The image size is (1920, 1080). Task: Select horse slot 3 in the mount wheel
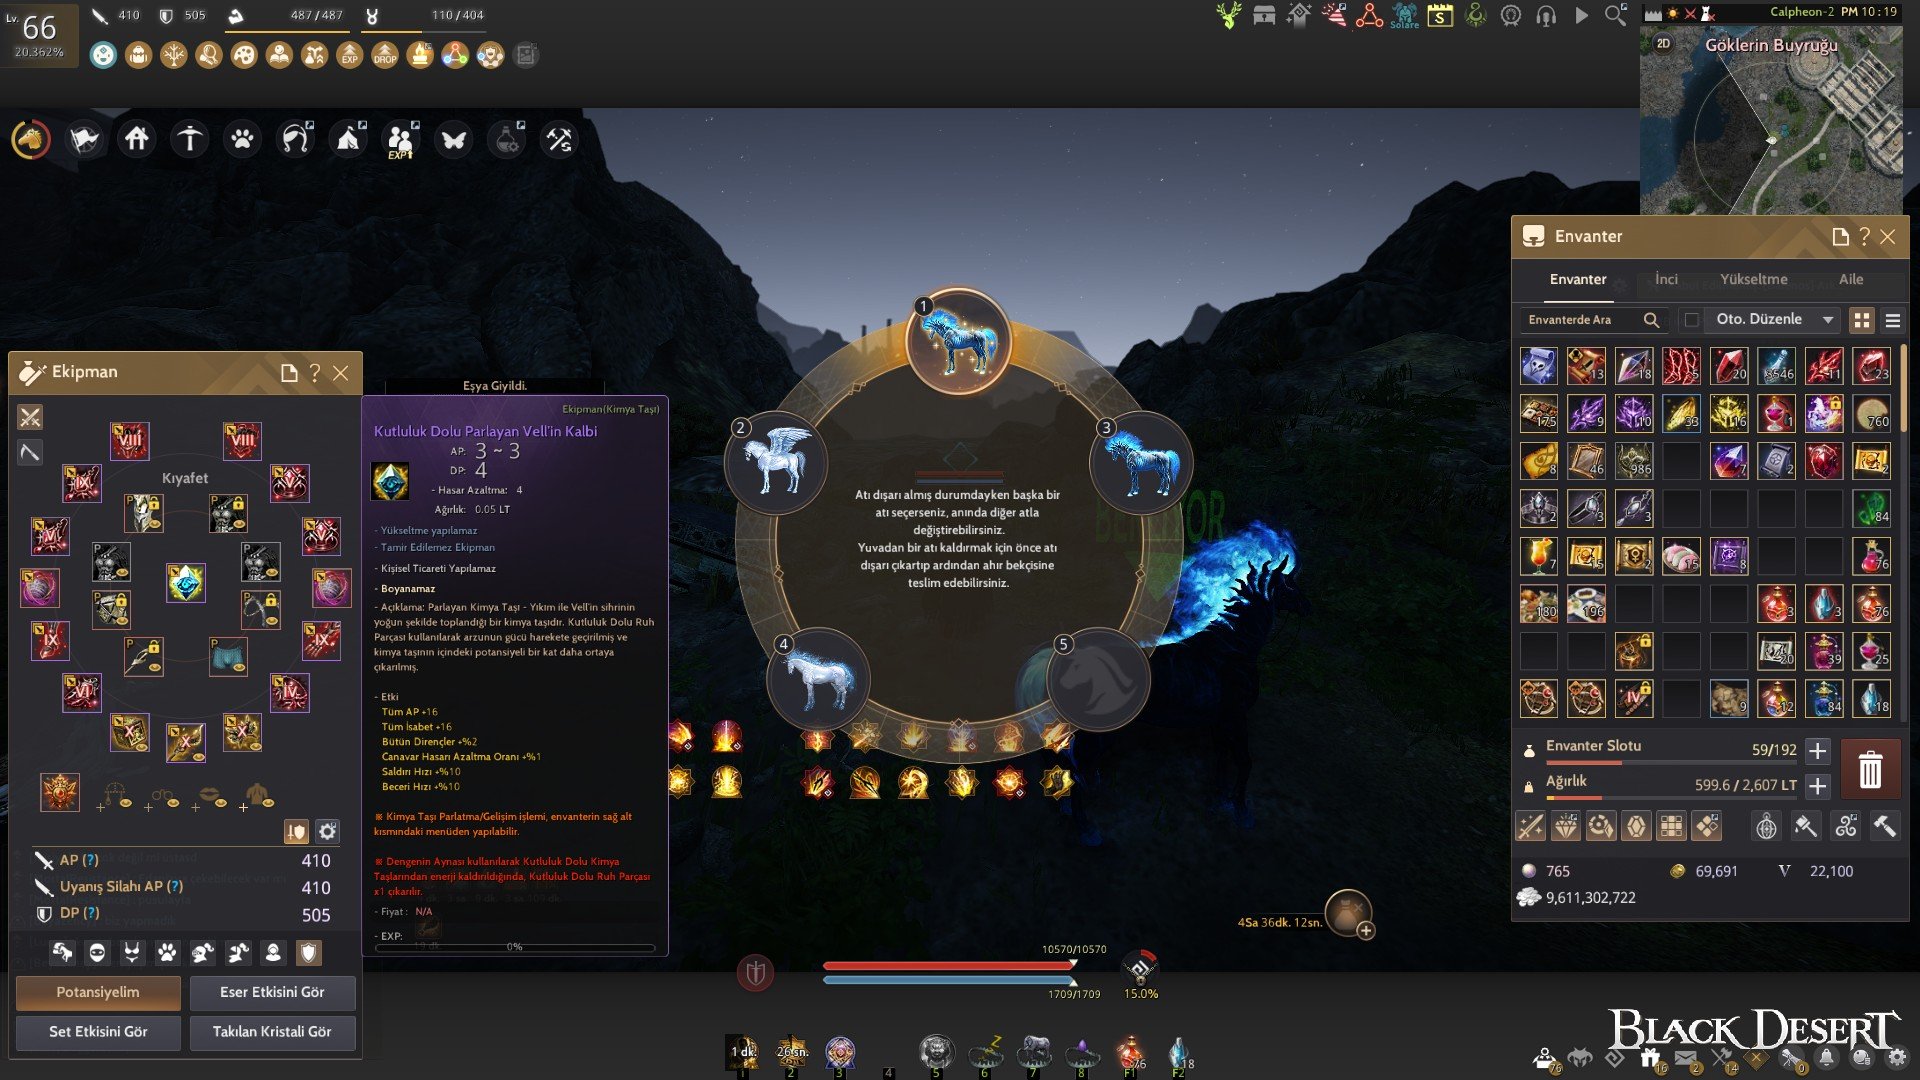click(1141, 462)
